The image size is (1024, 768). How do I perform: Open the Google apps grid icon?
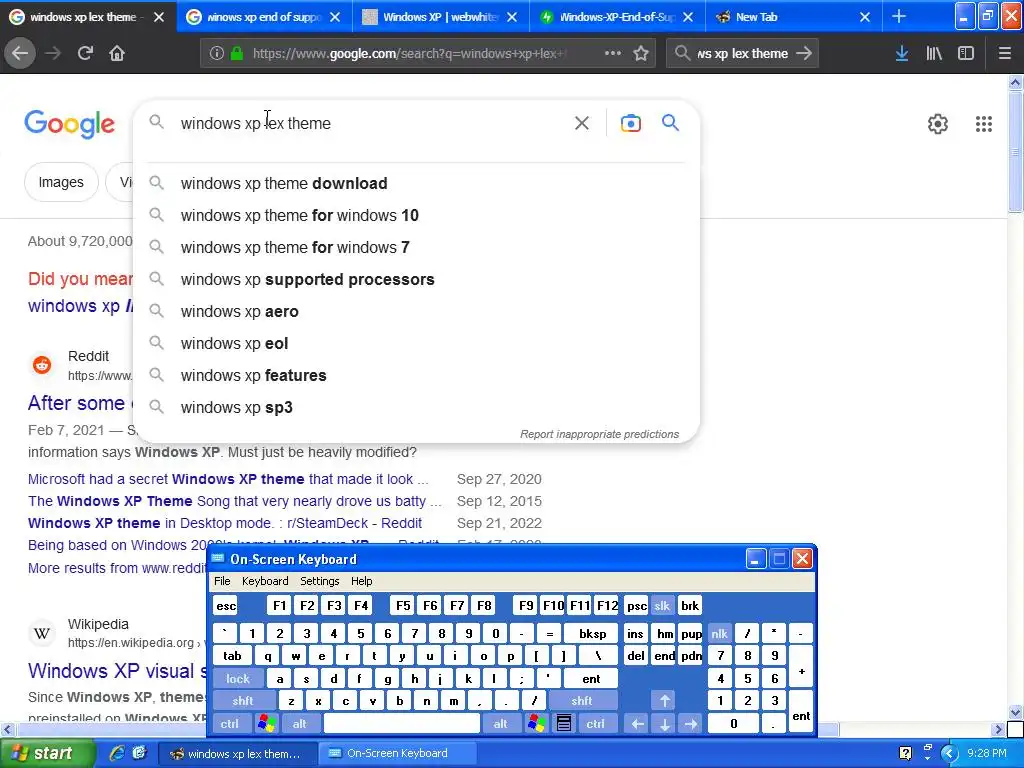point(984,123)
